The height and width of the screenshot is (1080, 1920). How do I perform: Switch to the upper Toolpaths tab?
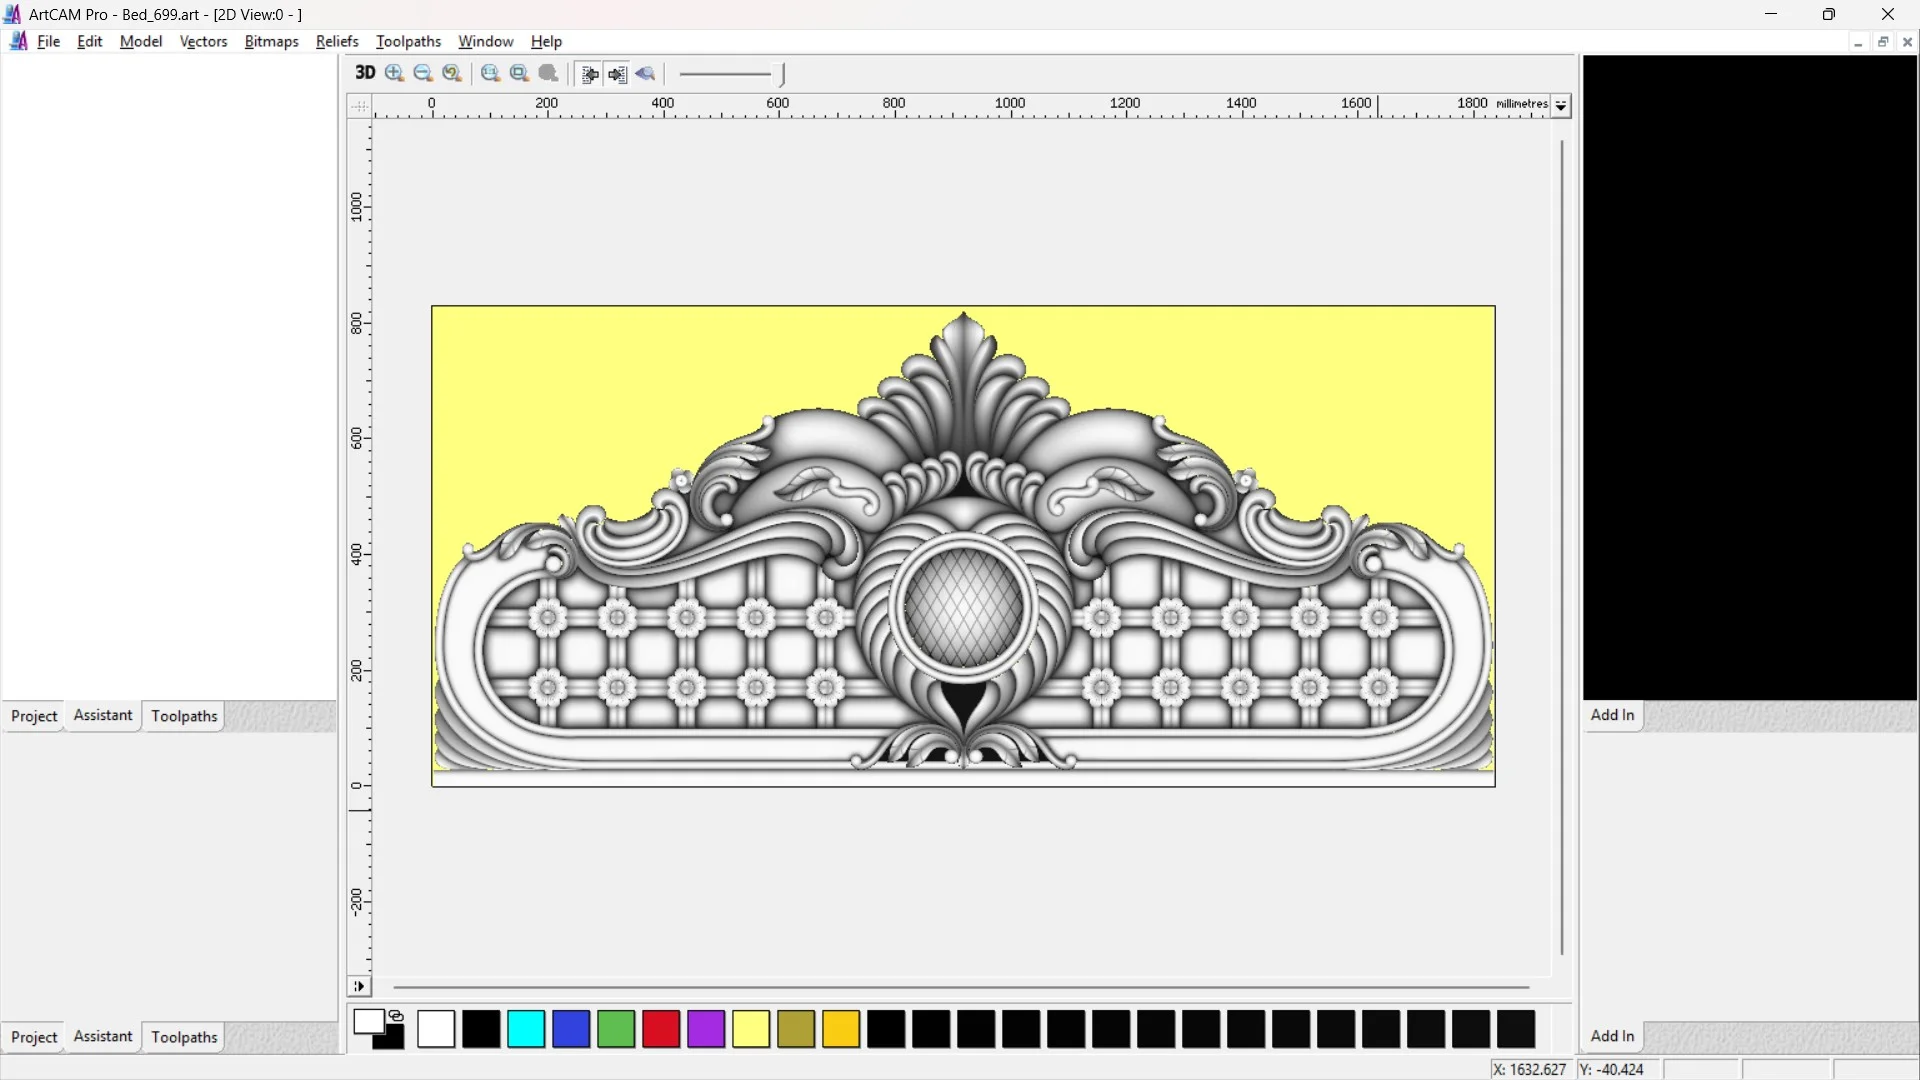[x=184, y=716]
